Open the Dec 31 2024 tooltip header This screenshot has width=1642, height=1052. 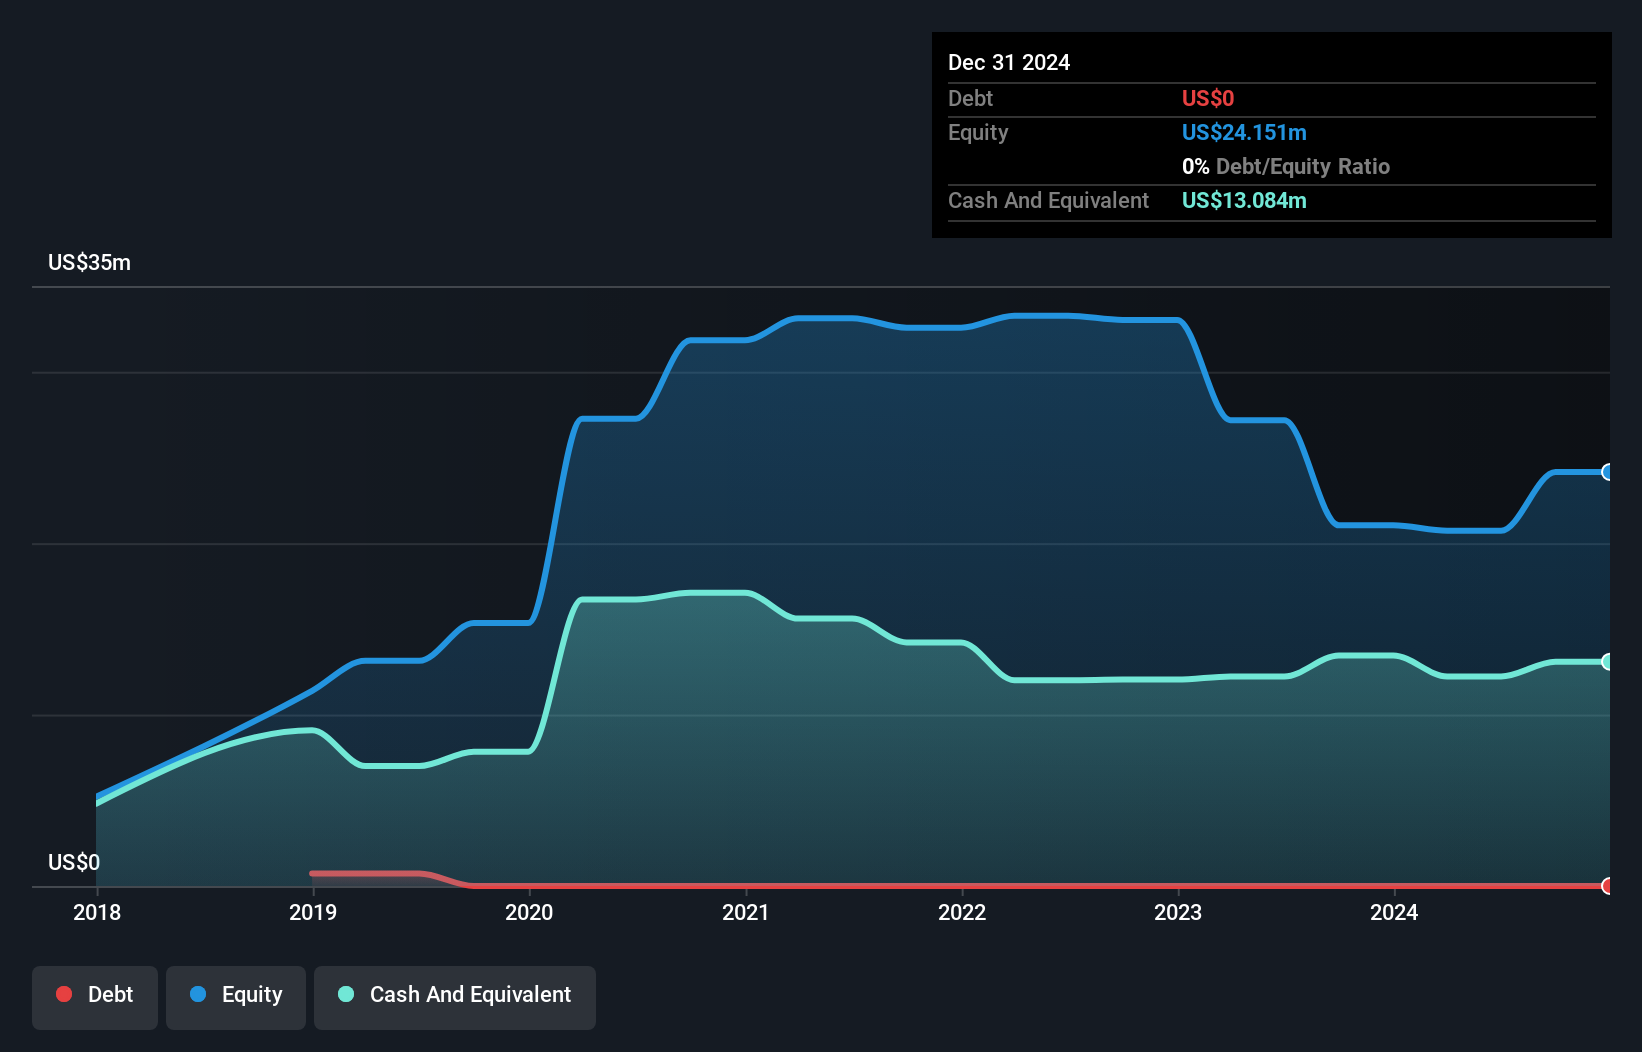click(1009, 62)
